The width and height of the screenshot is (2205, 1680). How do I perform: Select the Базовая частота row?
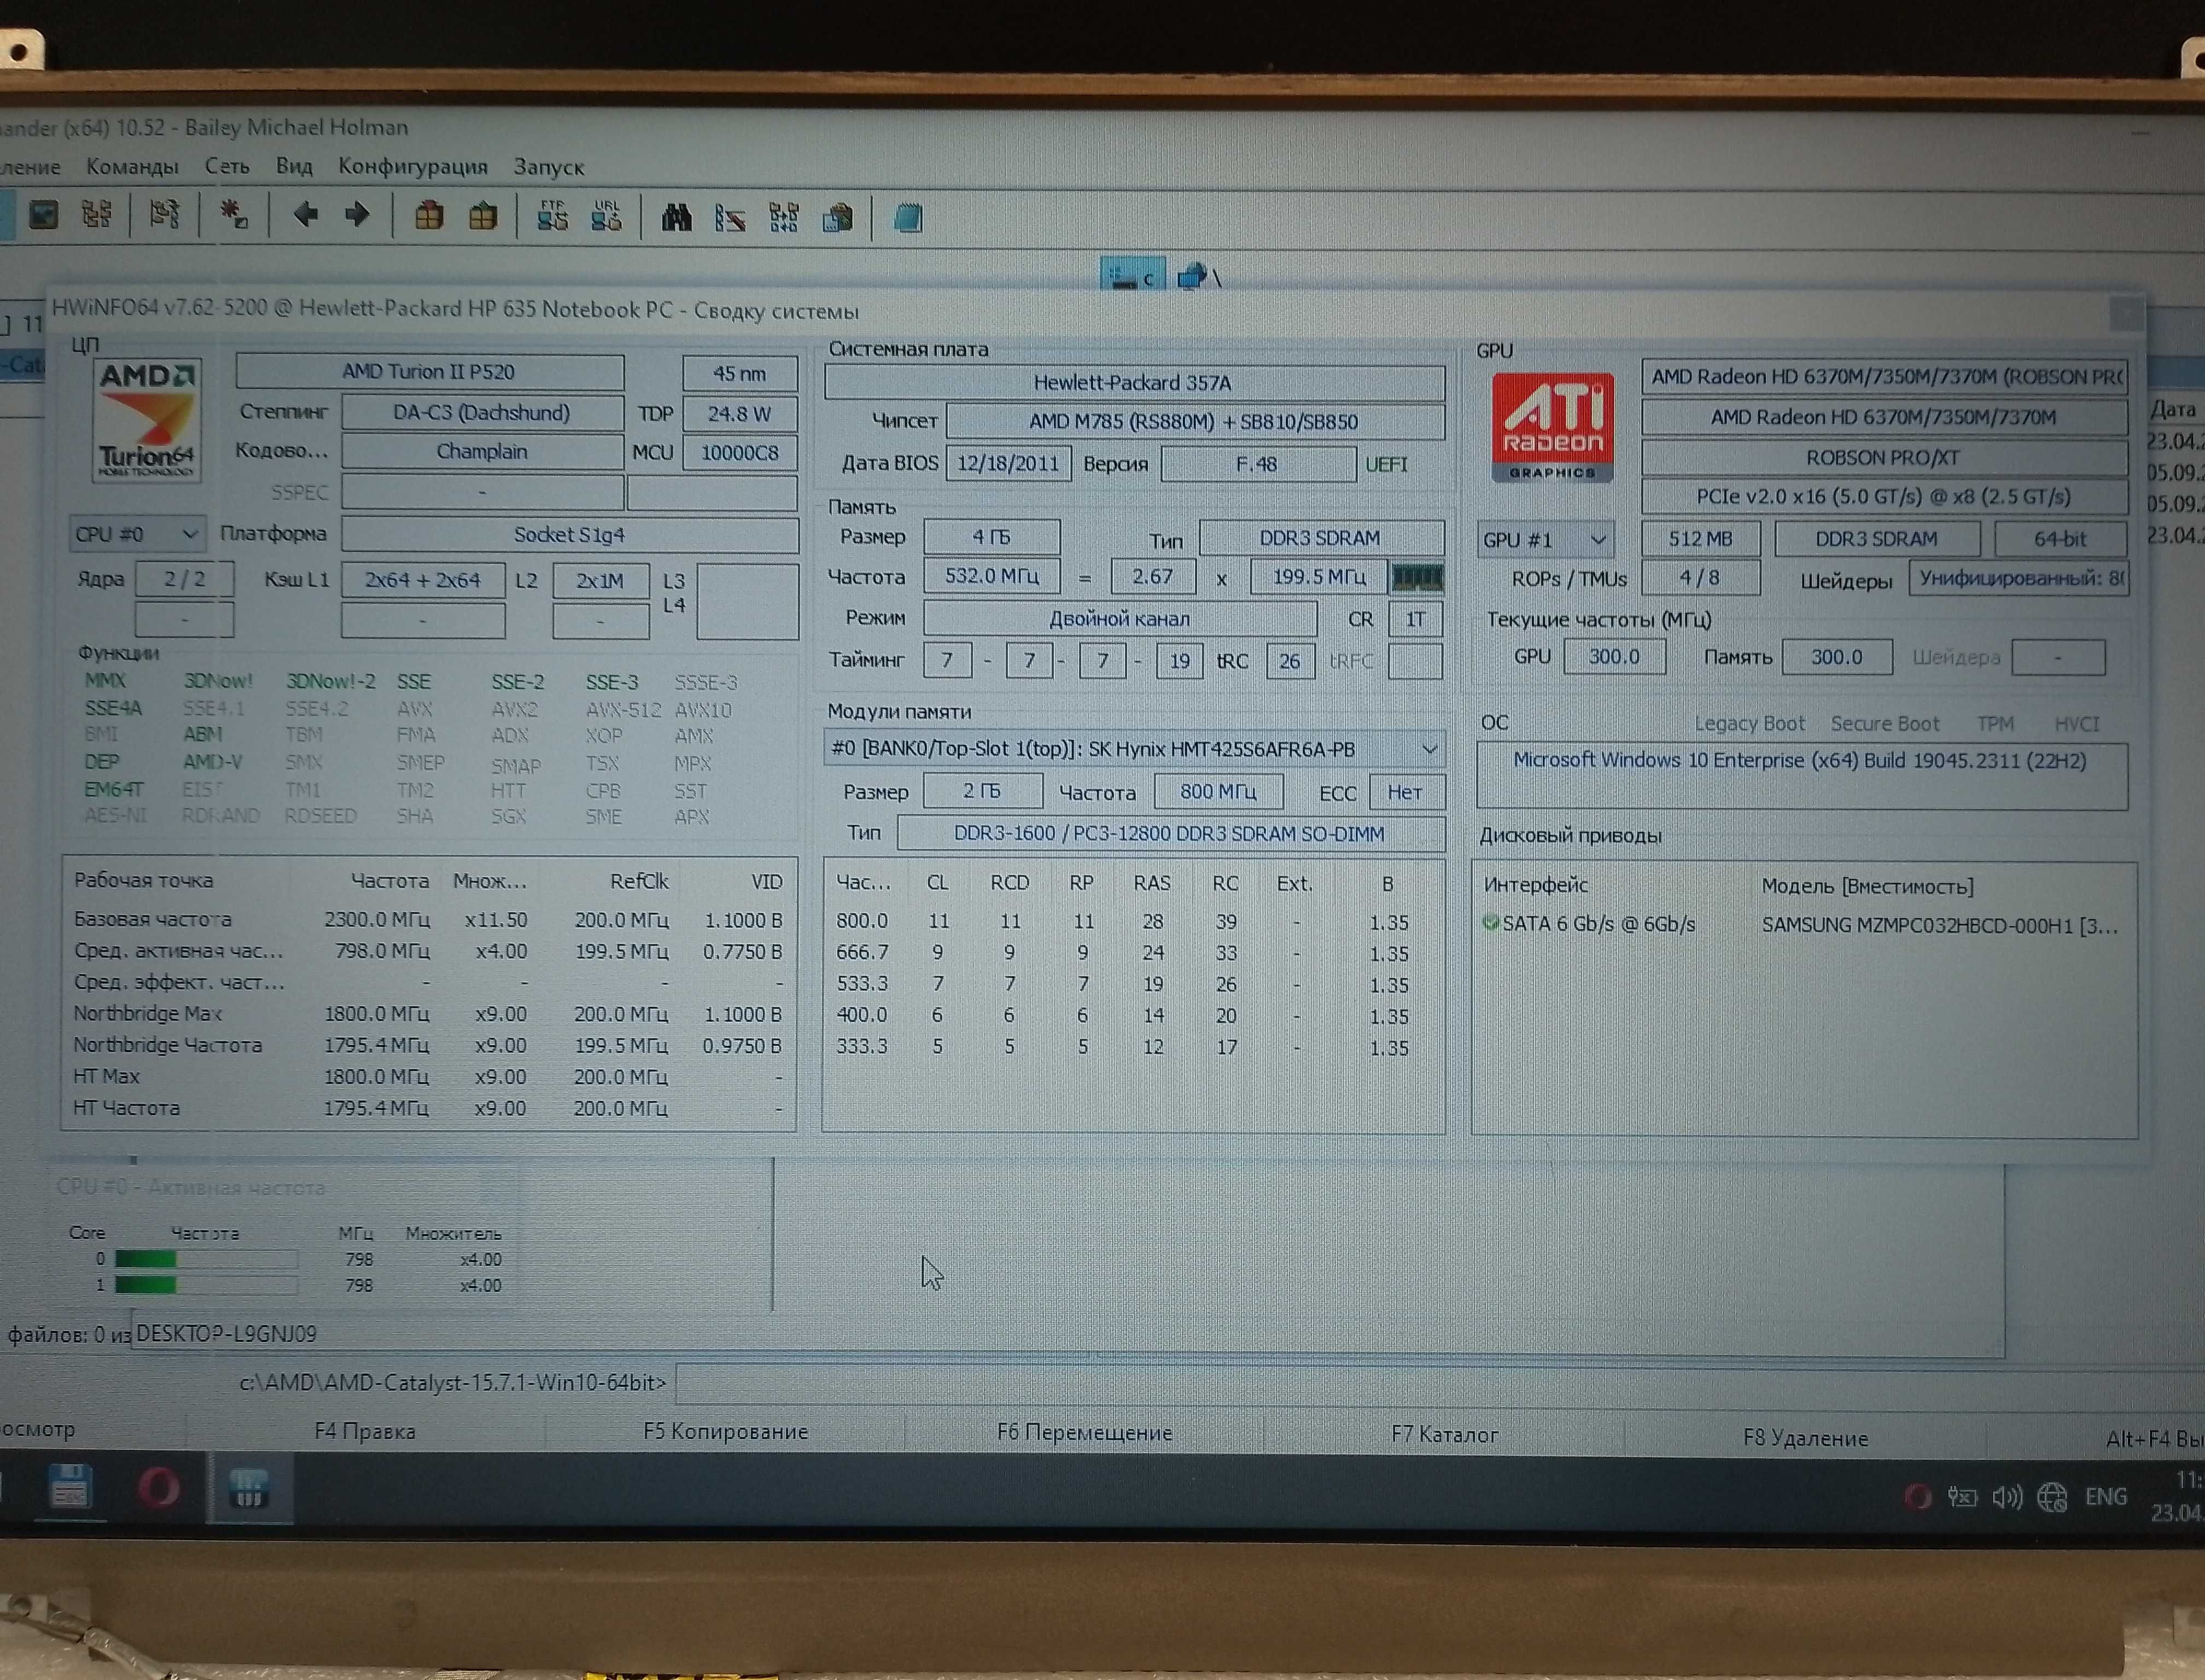point(428,919)
